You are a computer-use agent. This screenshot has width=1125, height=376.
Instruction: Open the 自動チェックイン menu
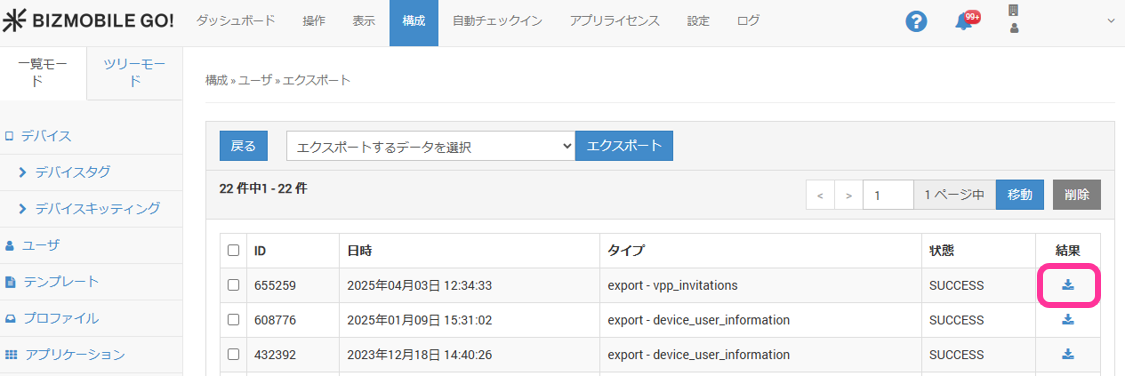pos(497,22)
